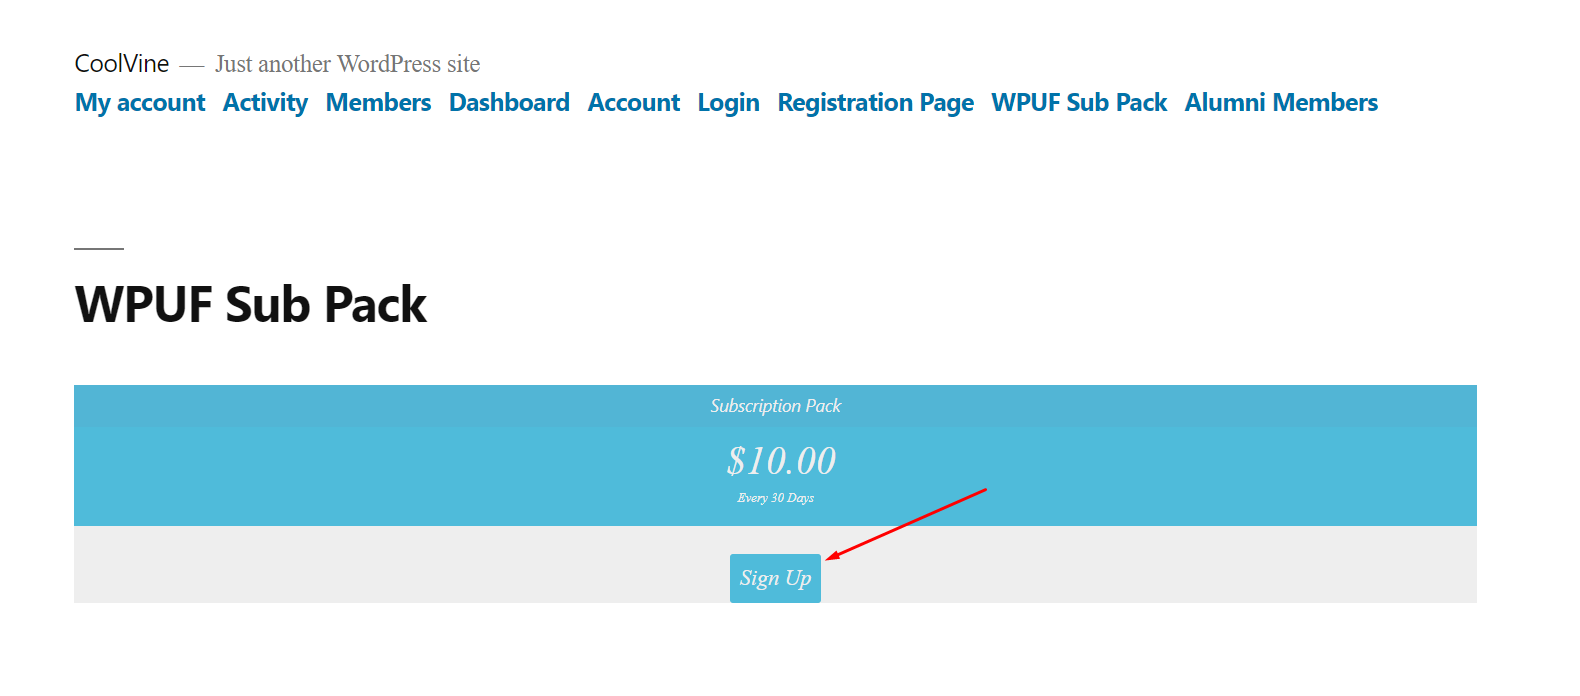Click the Just another WordPress site tagline
Image resolution: width=1580 pixels, height=696 pixels.
click(x=346, y=63)
